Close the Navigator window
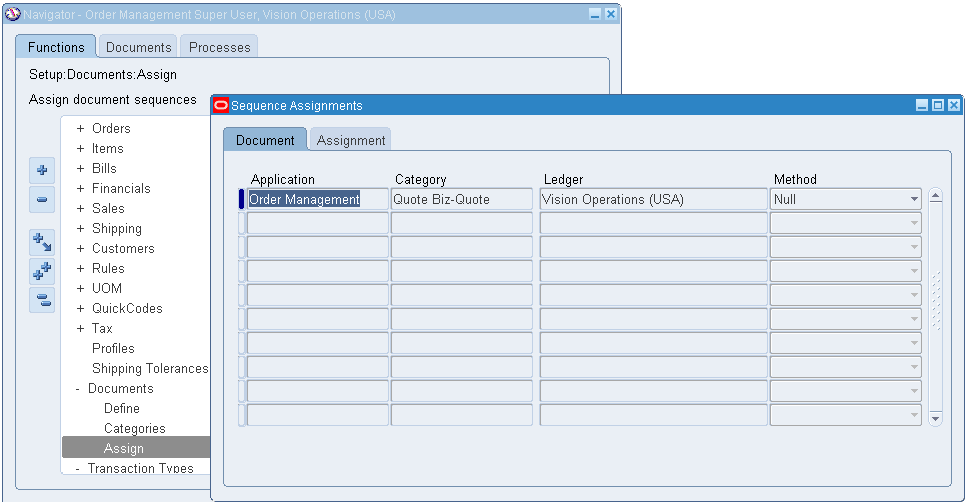This screenshot has width=965, height=502. [x=611, y=14]
